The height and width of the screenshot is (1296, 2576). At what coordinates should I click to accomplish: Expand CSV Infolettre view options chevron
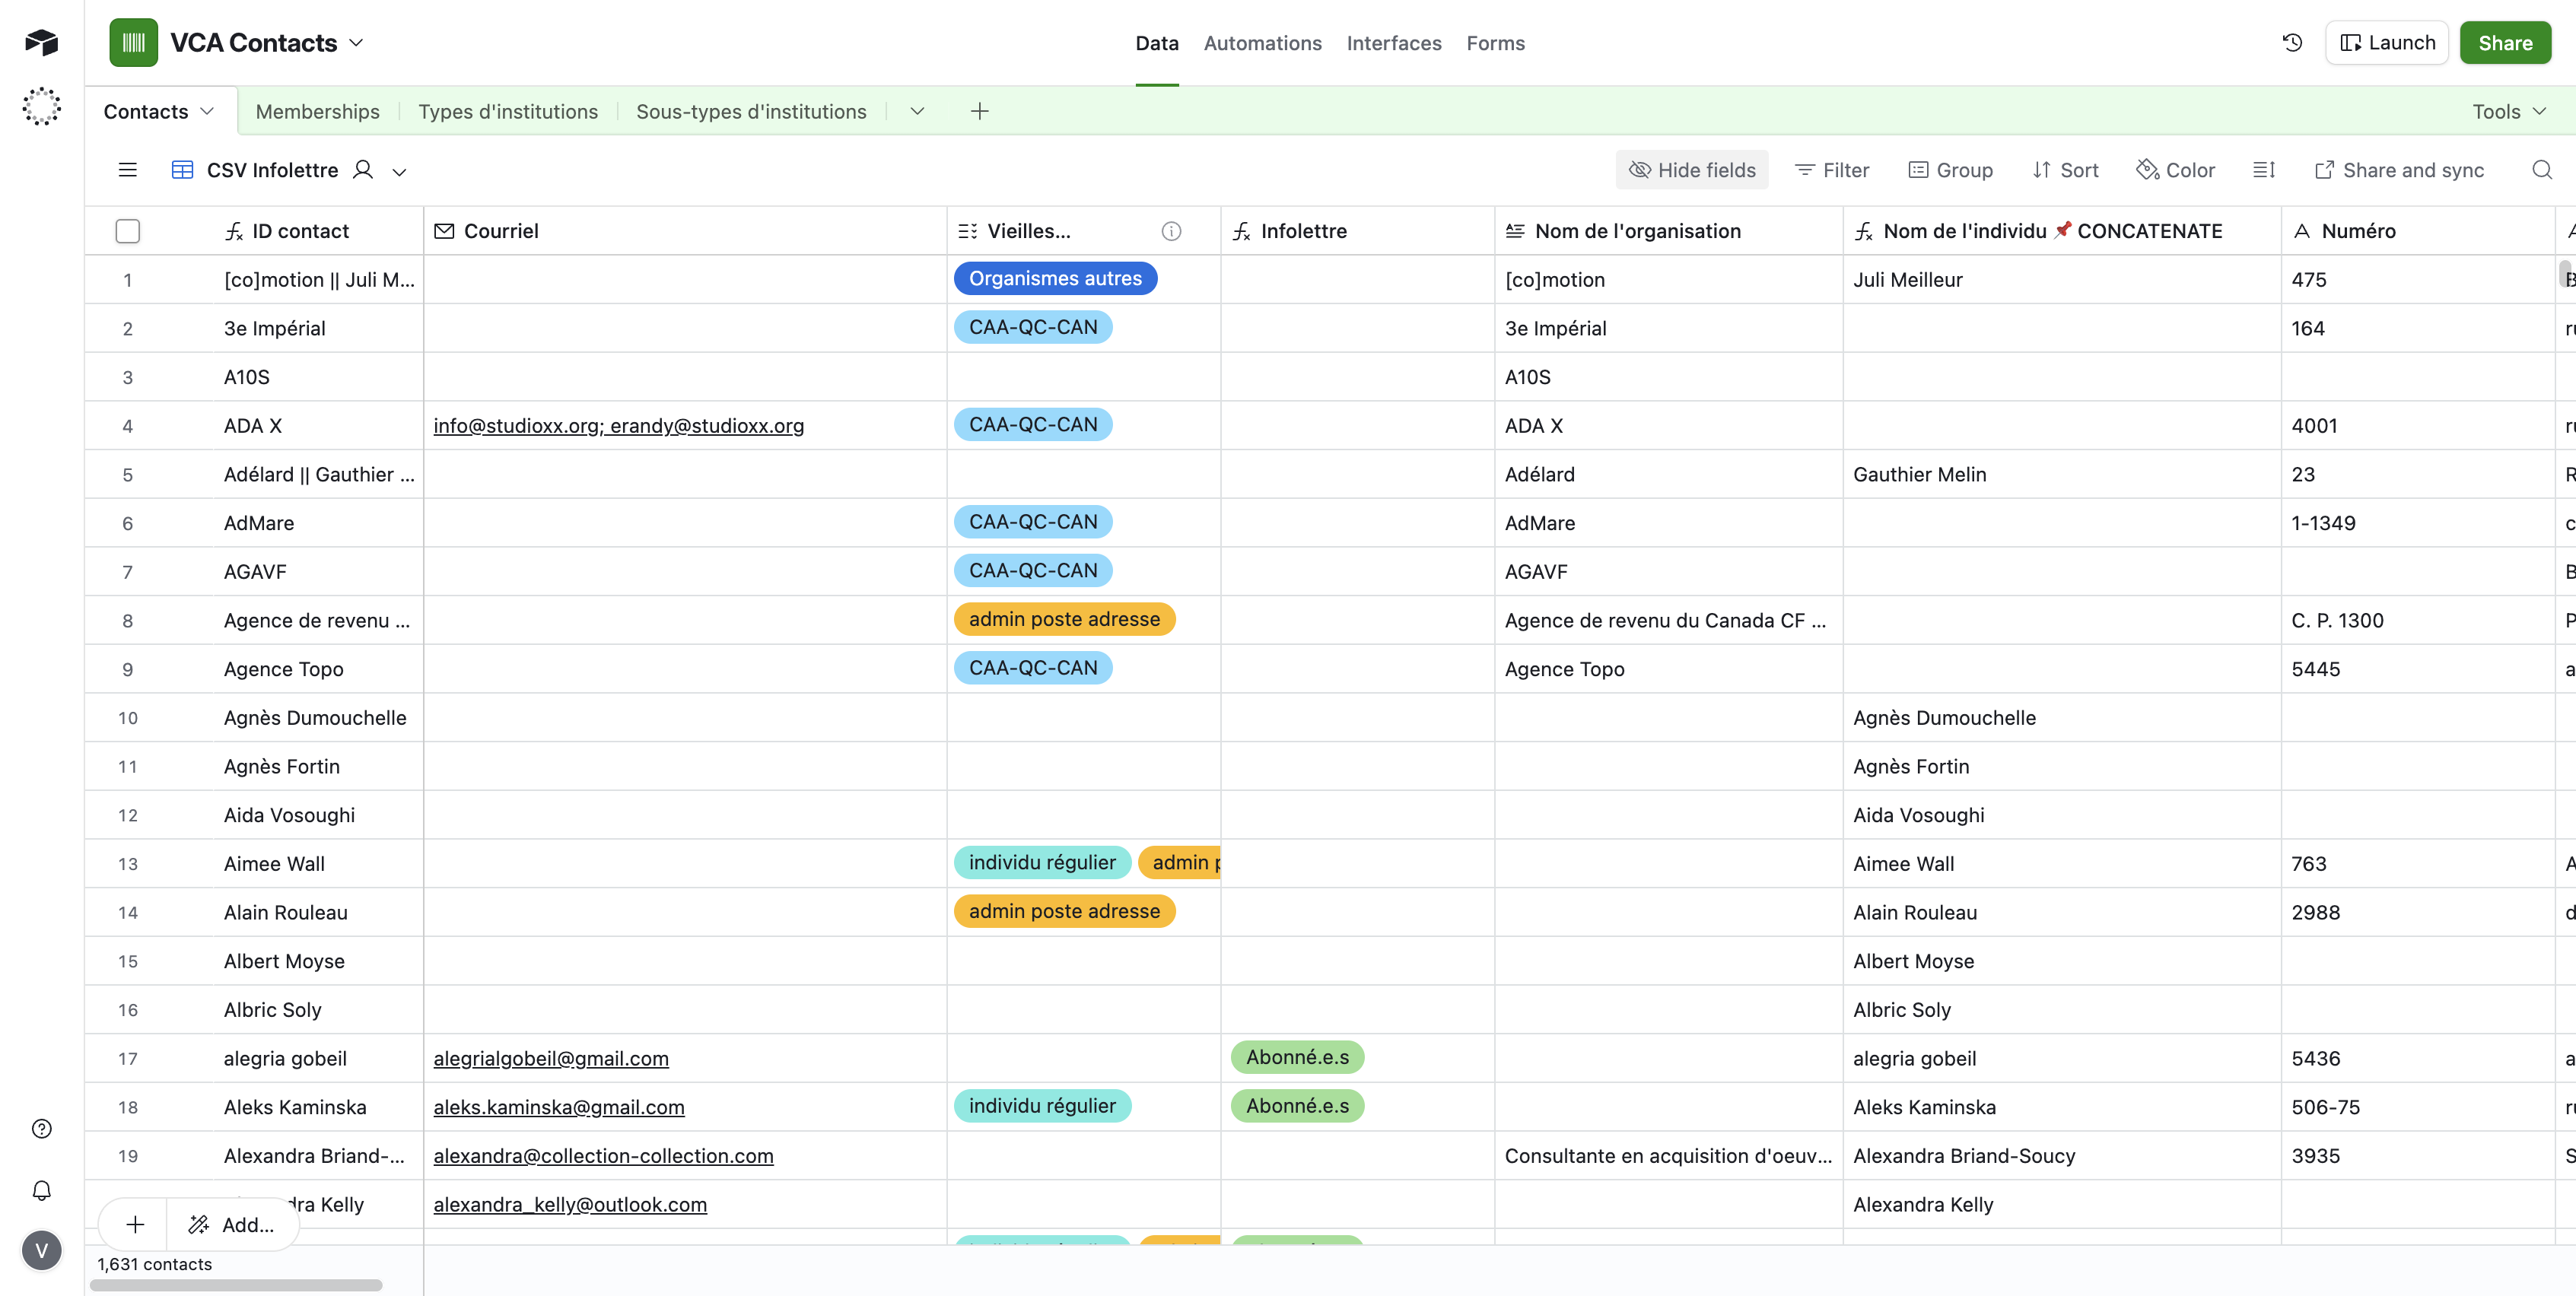[399, 172]
